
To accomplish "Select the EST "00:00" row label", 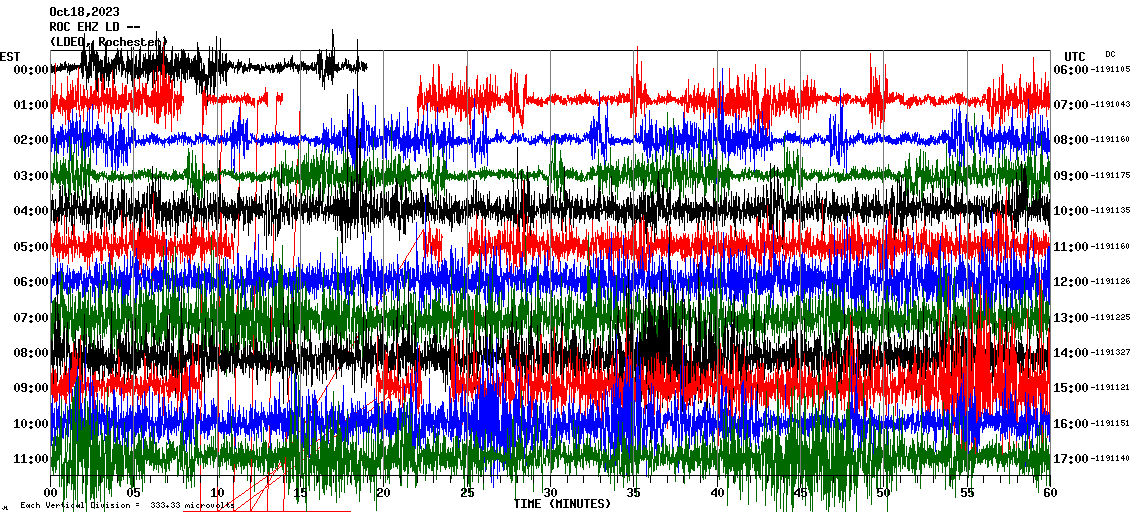I will pyautogui.click(x=31, y=70).
